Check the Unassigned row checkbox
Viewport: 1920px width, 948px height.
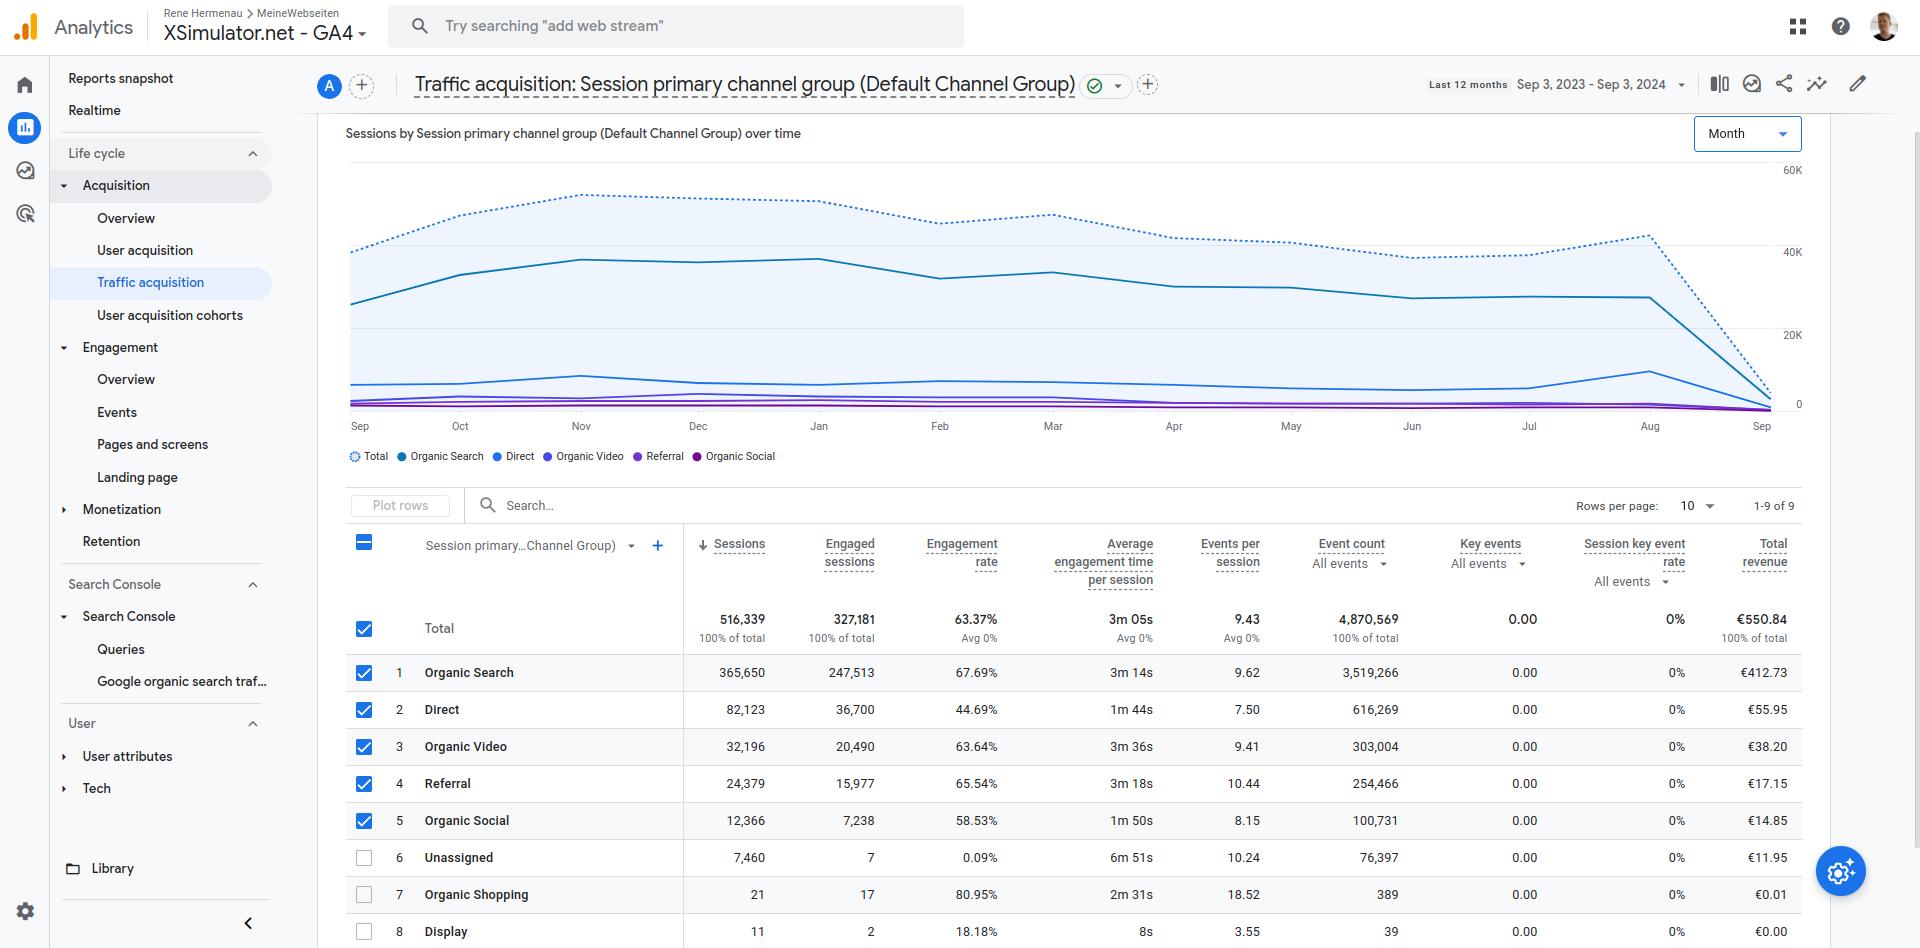364,858
